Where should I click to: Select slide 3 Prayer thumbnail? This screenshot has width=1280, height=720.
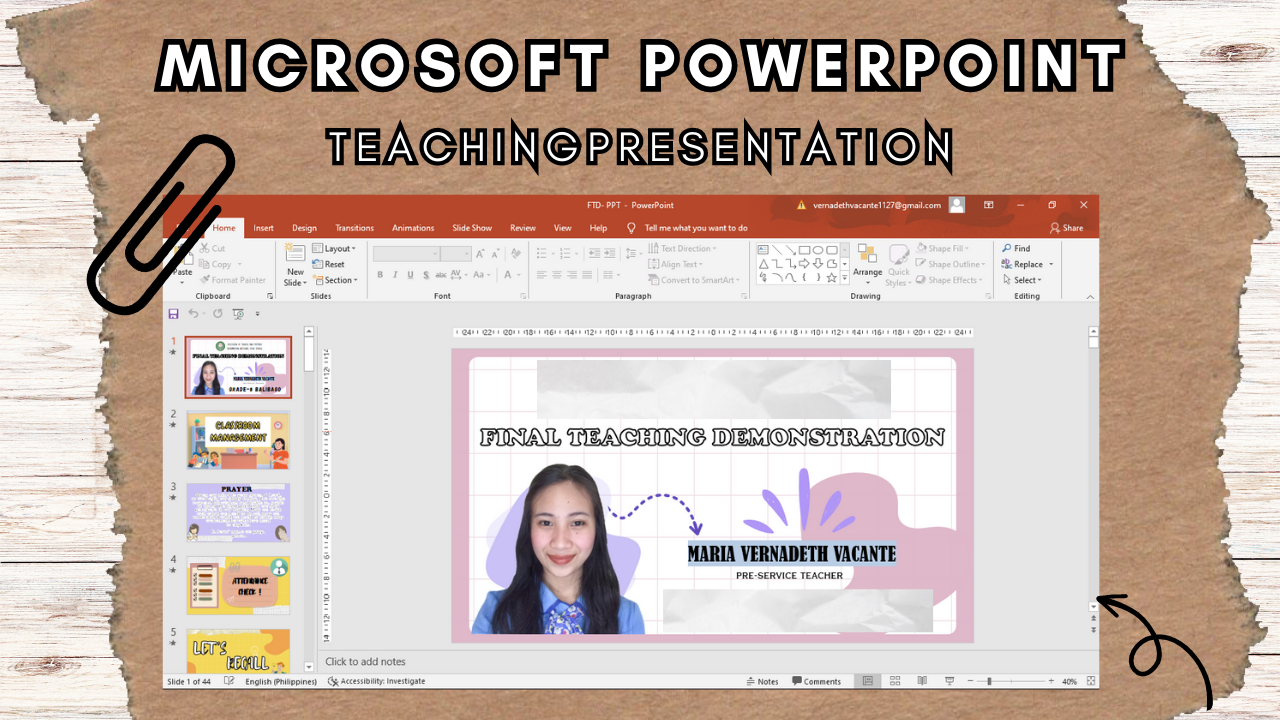pos(238,512)
